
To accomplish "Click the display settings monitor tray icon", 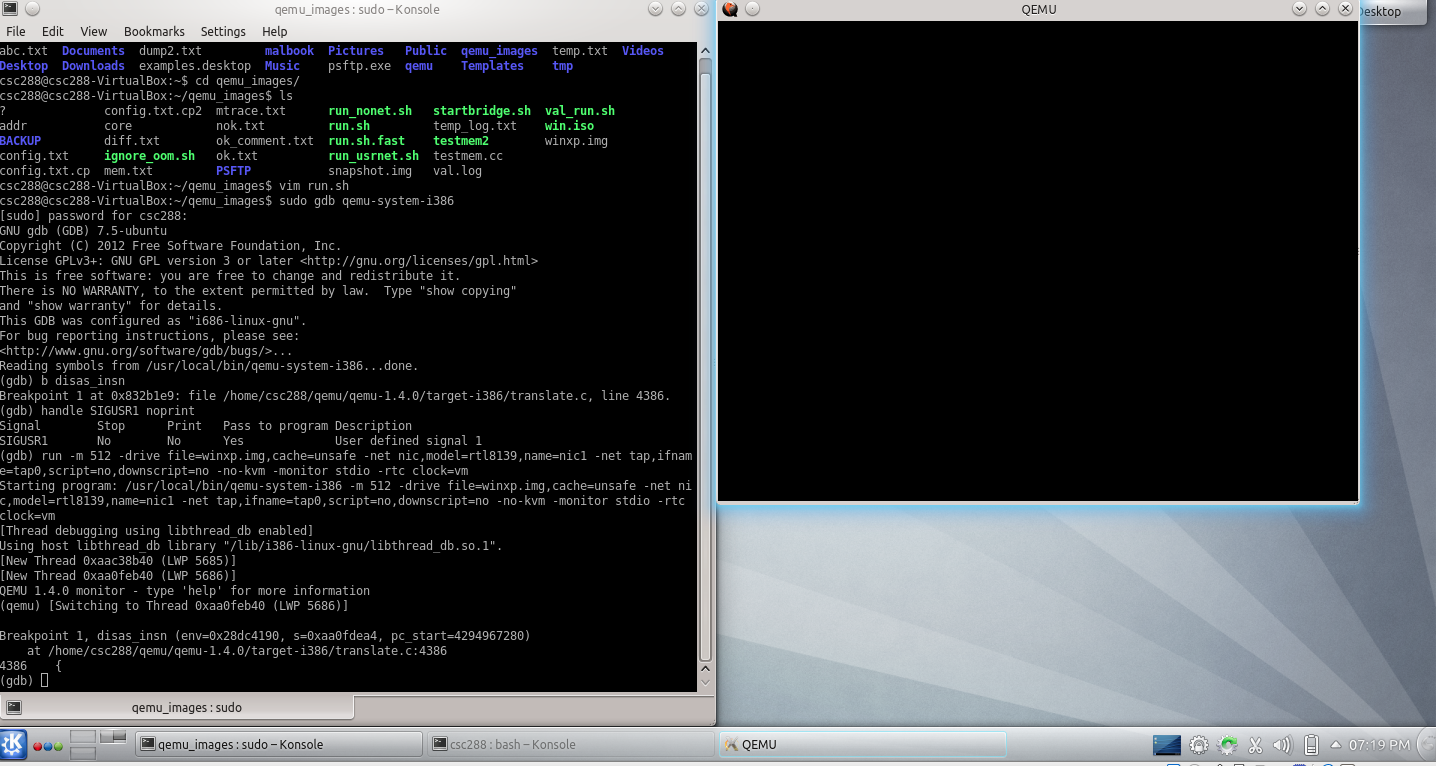I will (x=1166, y=744).
